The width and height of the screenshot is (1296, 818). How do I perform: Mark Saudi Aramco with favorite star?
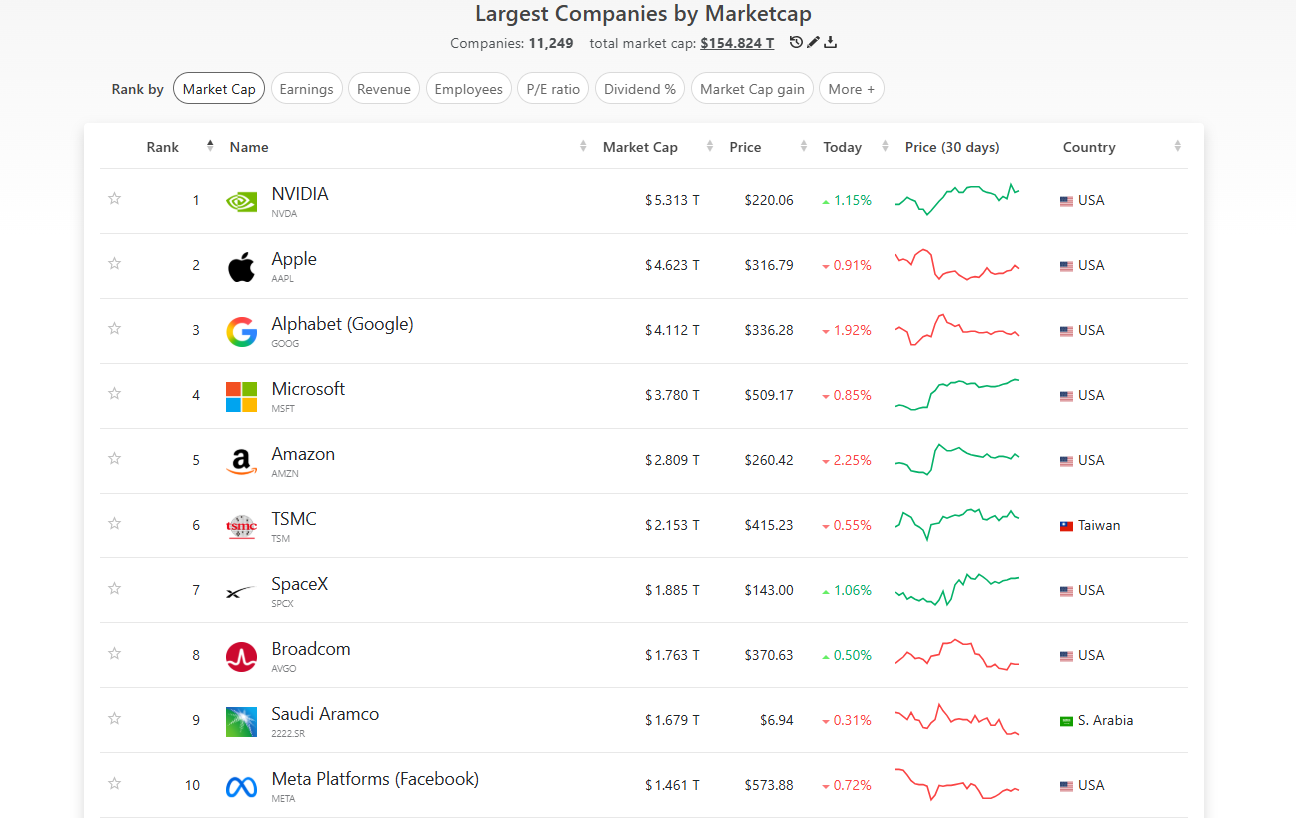114,718
